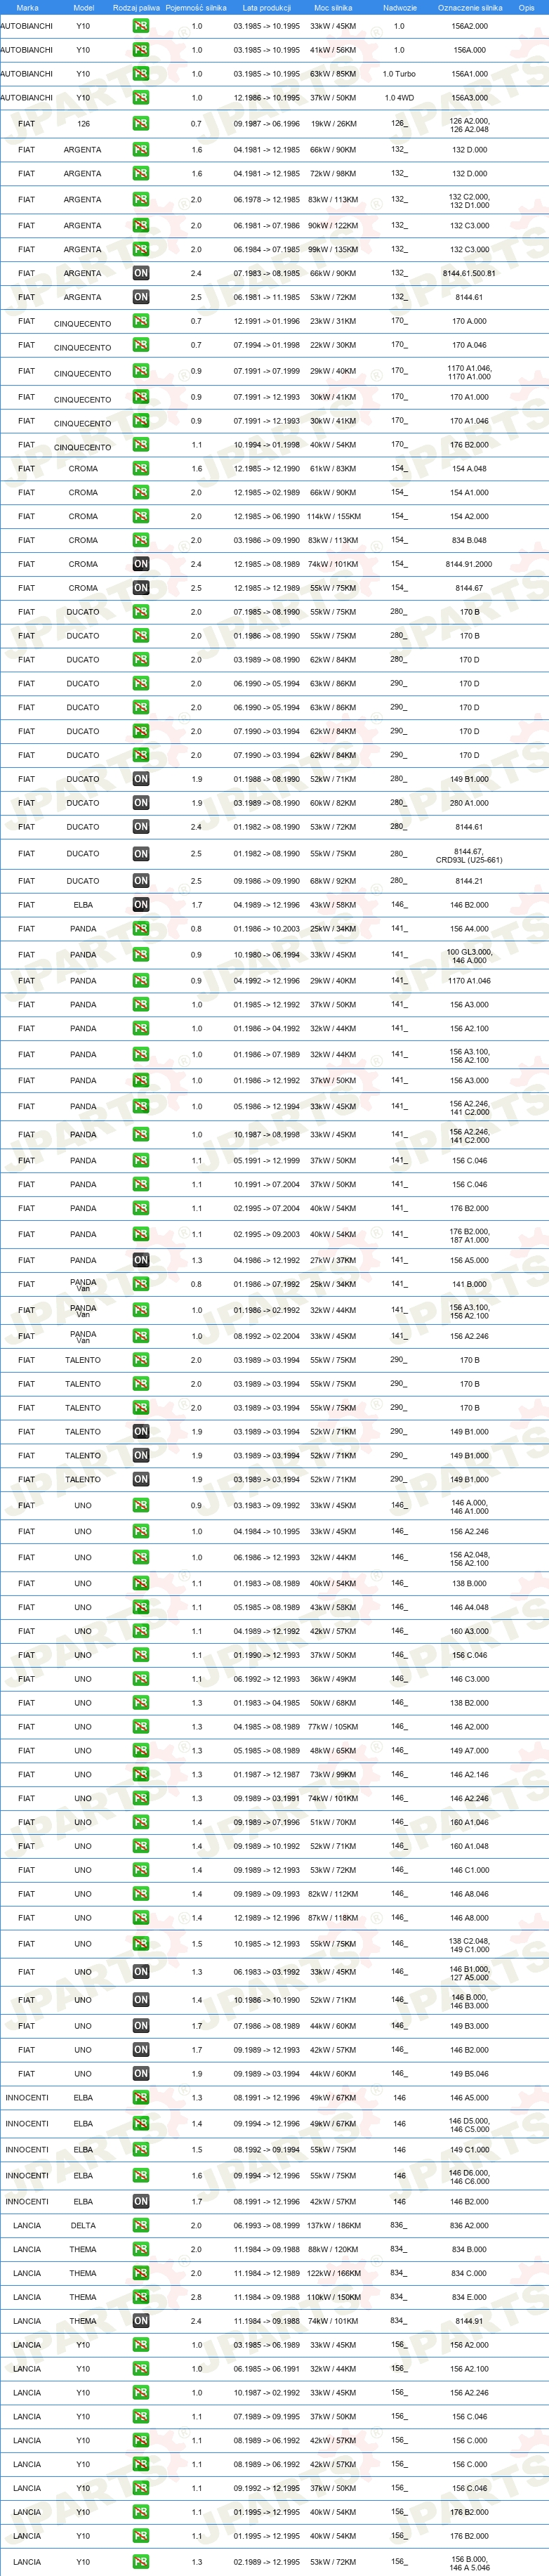Image resolution: width=549 pixels, height=2576 pixels.
Task: Click diesel ON icon for Ducato 280 A1.000
Action: pyautogui.click(x=141, y=803)
